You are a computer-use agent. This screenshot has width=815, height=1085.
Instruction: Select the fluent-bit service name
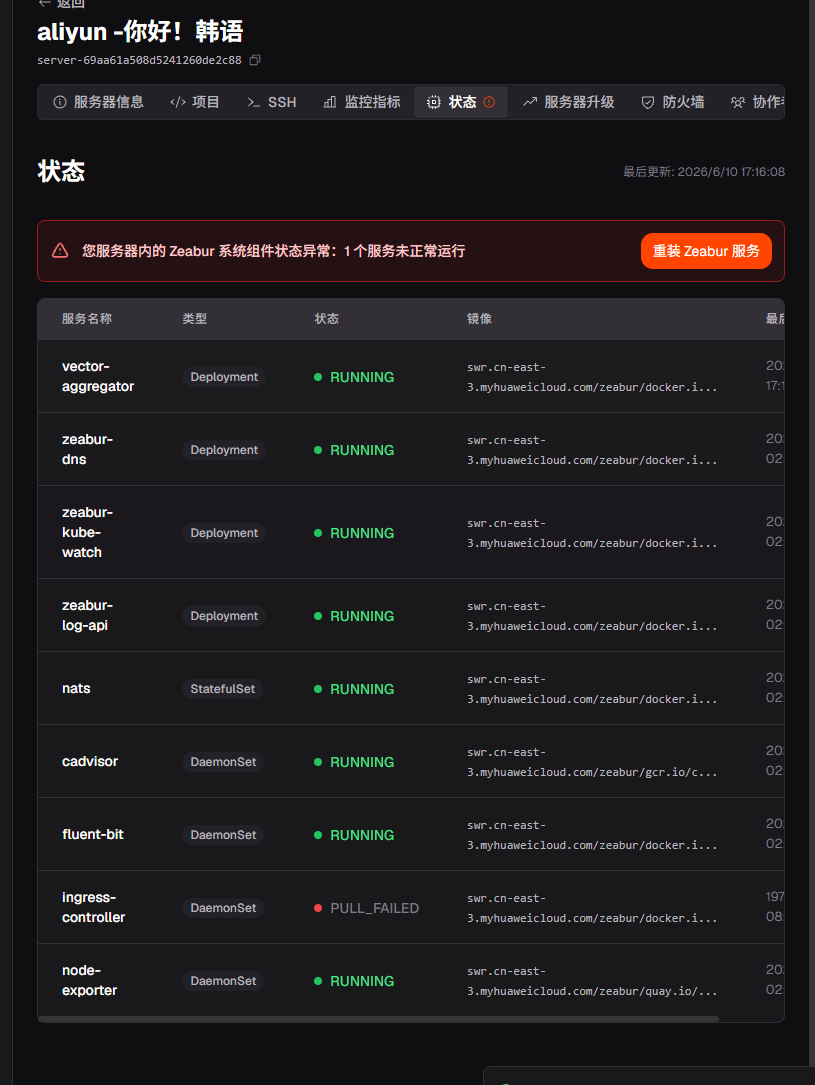(x=93, y=835)
